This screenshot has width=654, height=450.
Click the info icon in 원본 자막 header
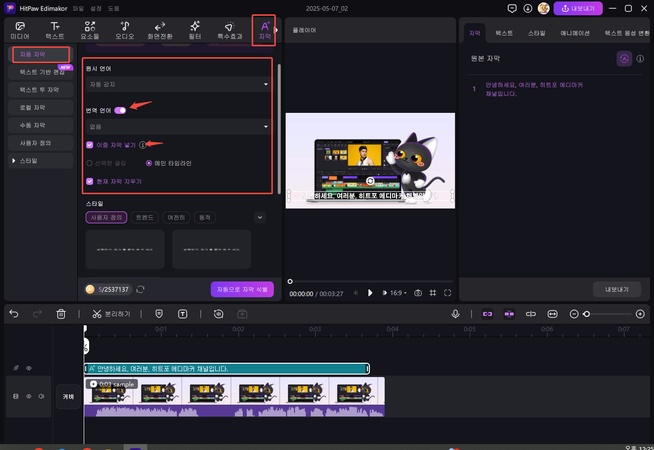pos(640,59)
